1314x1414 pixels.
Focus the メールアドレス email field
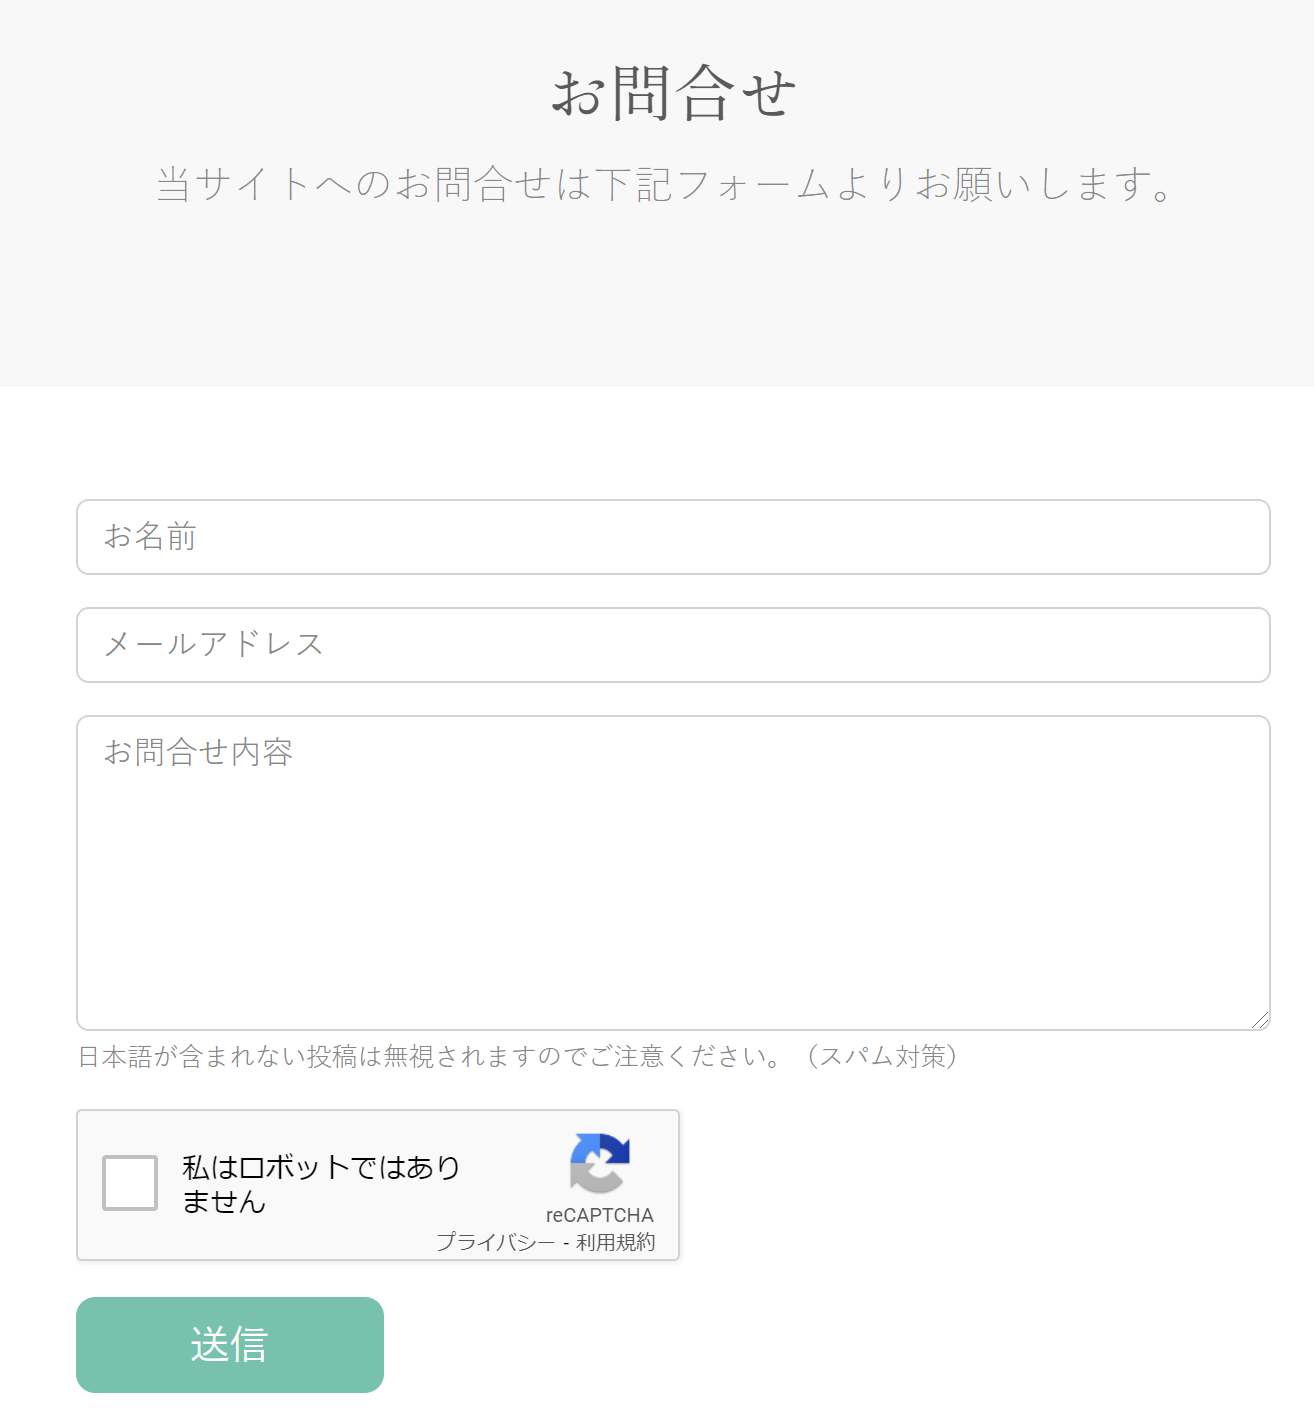pyautogui.click(x=673, y=645)
